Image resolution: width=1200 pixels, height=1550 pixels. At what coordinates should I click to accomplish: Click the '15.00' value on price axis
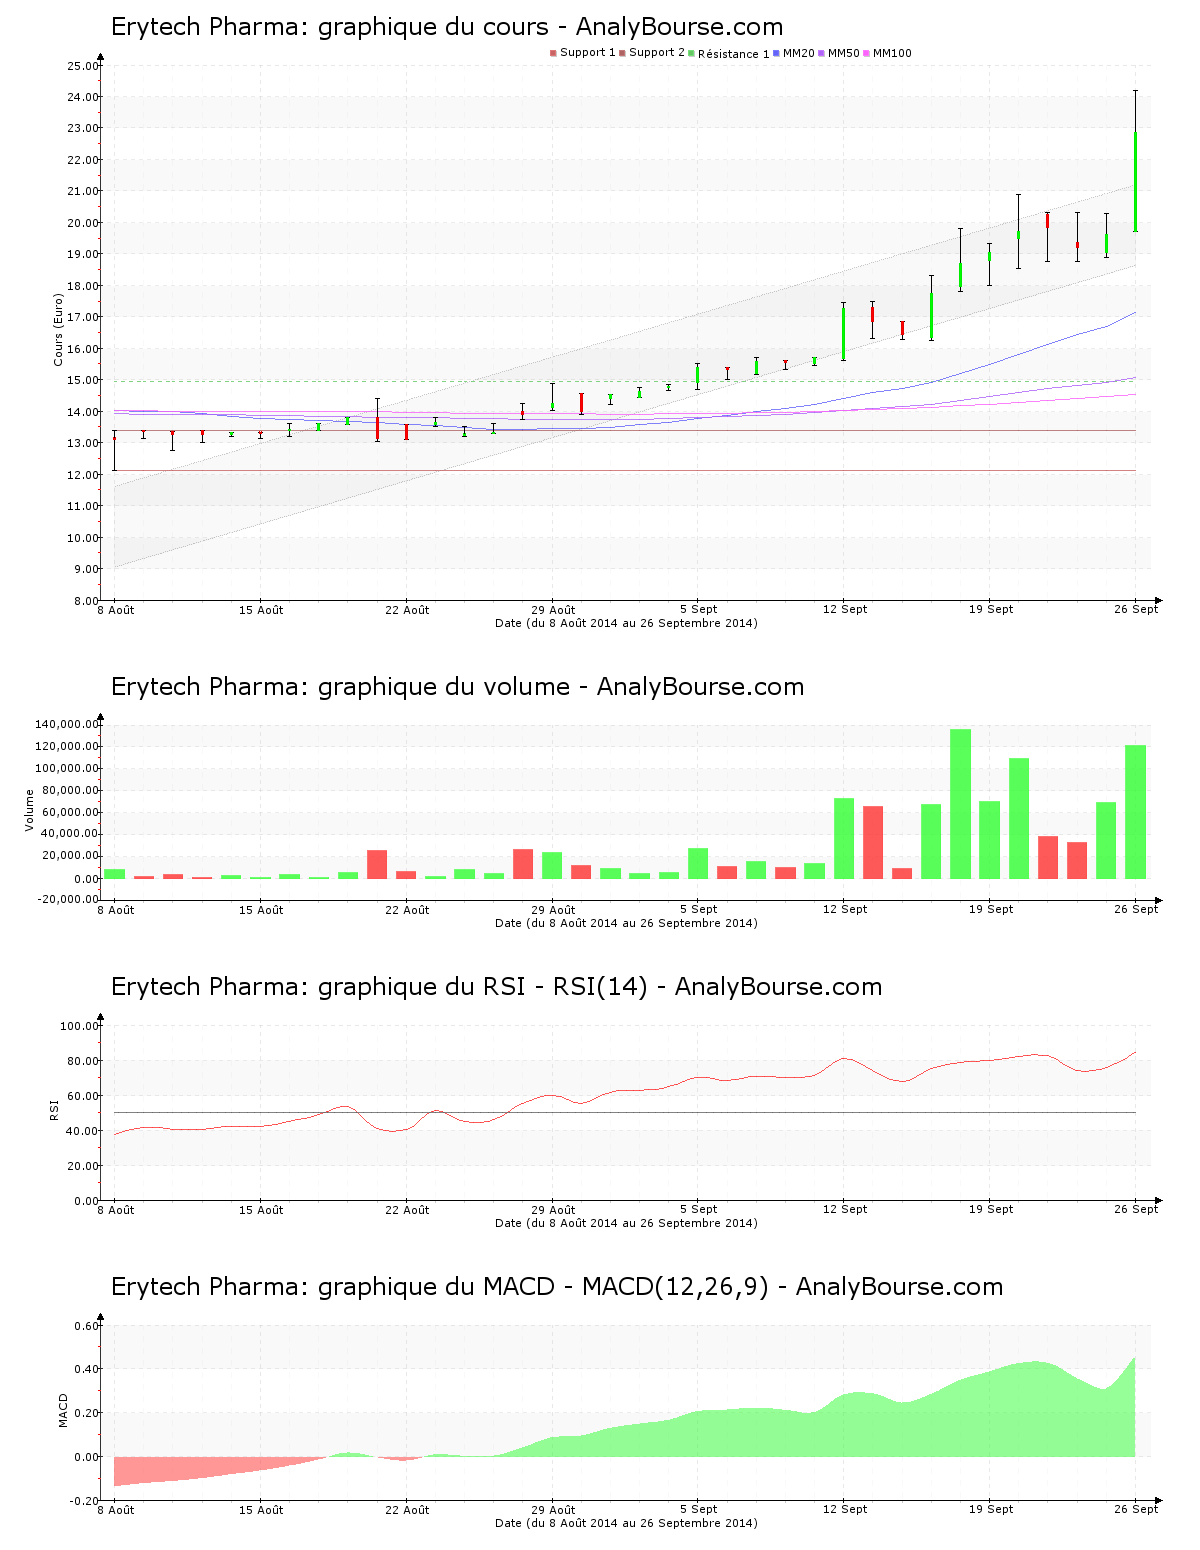coord(83,381)
